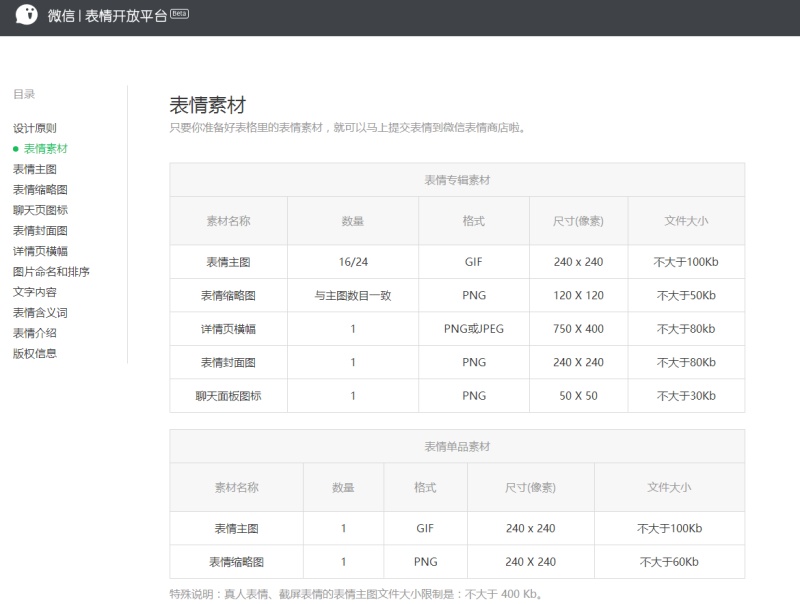This screenshot has width=800, height=604.
Task: Open the 文字内容 section from the sidebar
Action: pos(36,292)
